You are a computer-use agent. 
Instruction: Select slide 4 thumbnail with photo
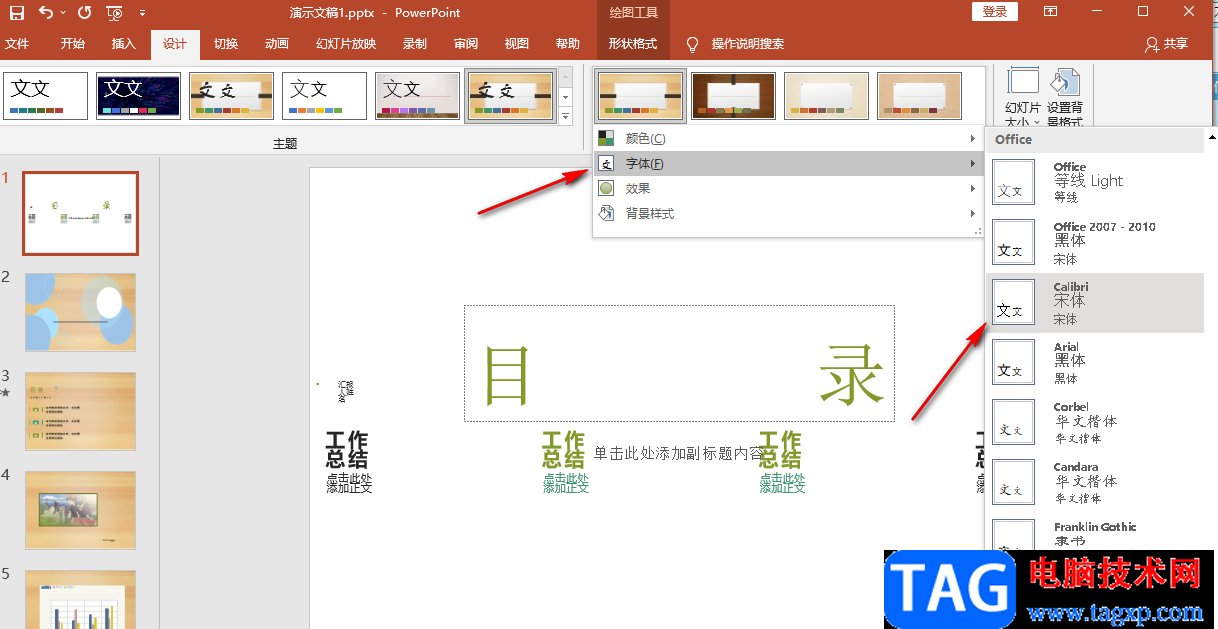tap(80, 510)
